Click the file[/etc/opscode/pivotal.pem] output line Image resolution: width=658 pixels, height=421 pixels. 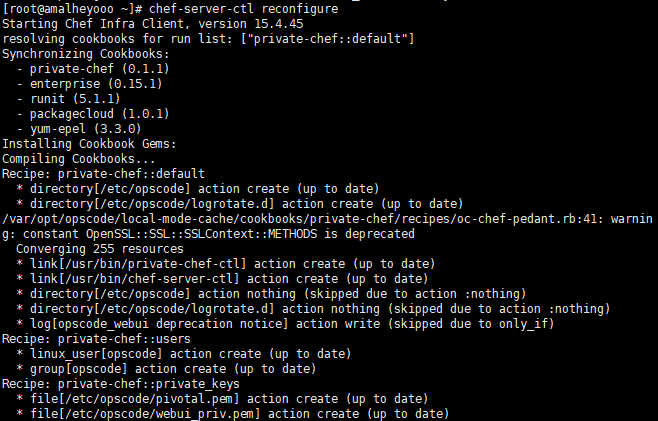(222, 398)
